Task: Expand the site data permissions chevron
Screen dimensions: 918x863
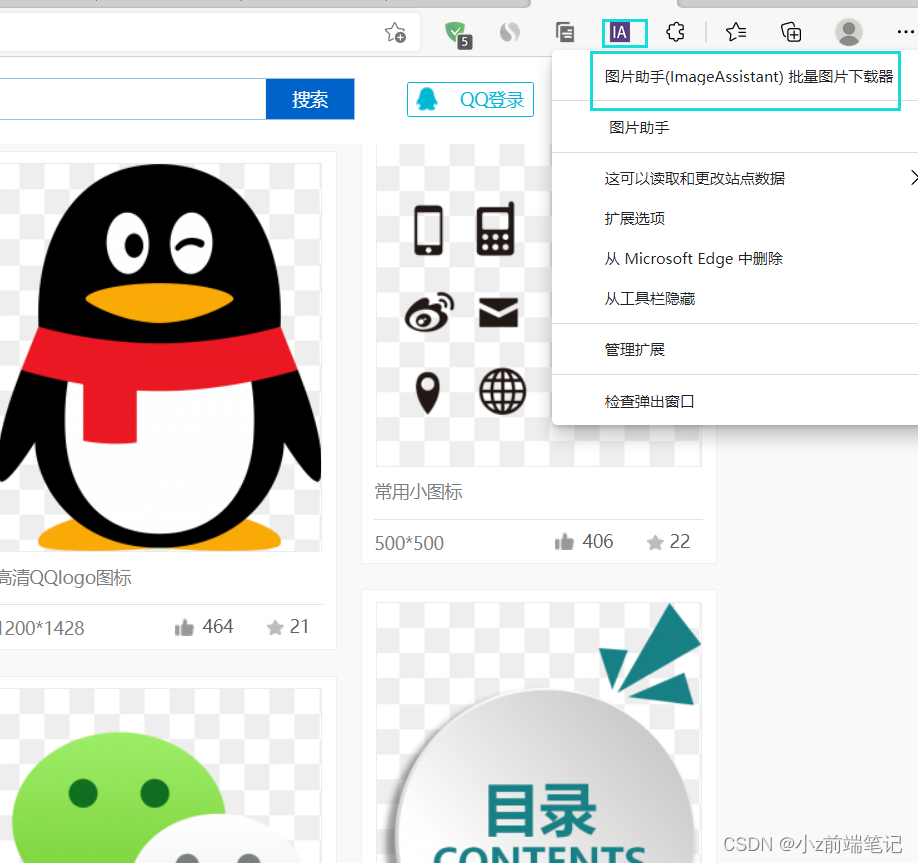Action: point(912,177)
